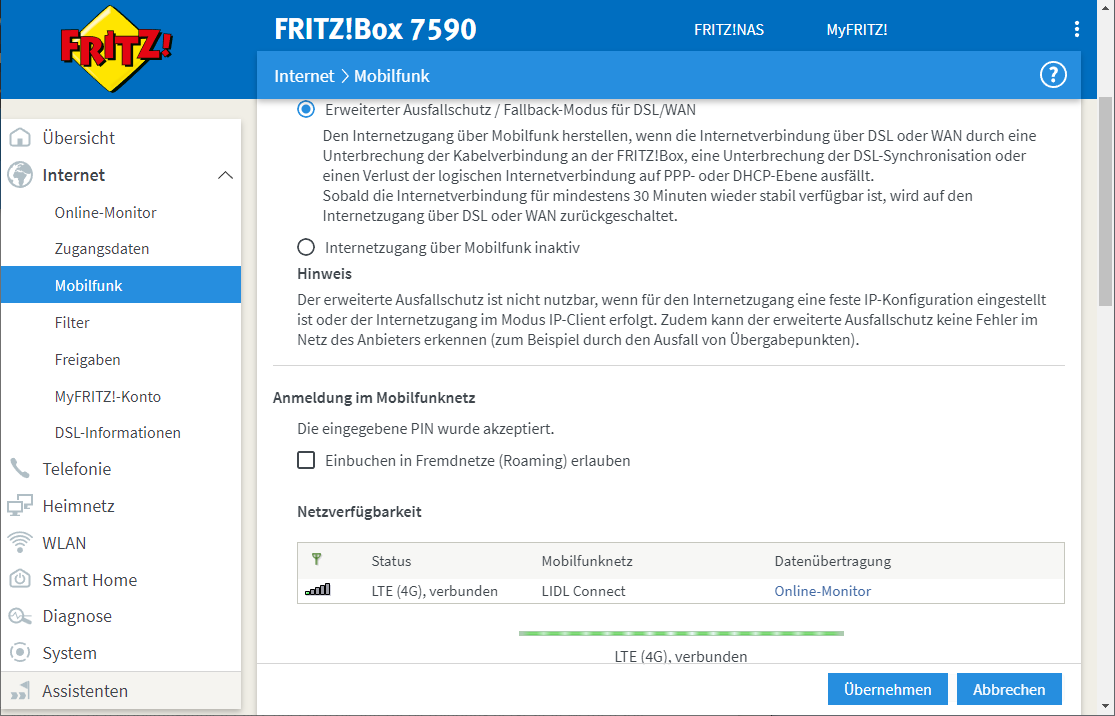
Task: Click the green LTE connection progress bar
Action: point(681,633)
